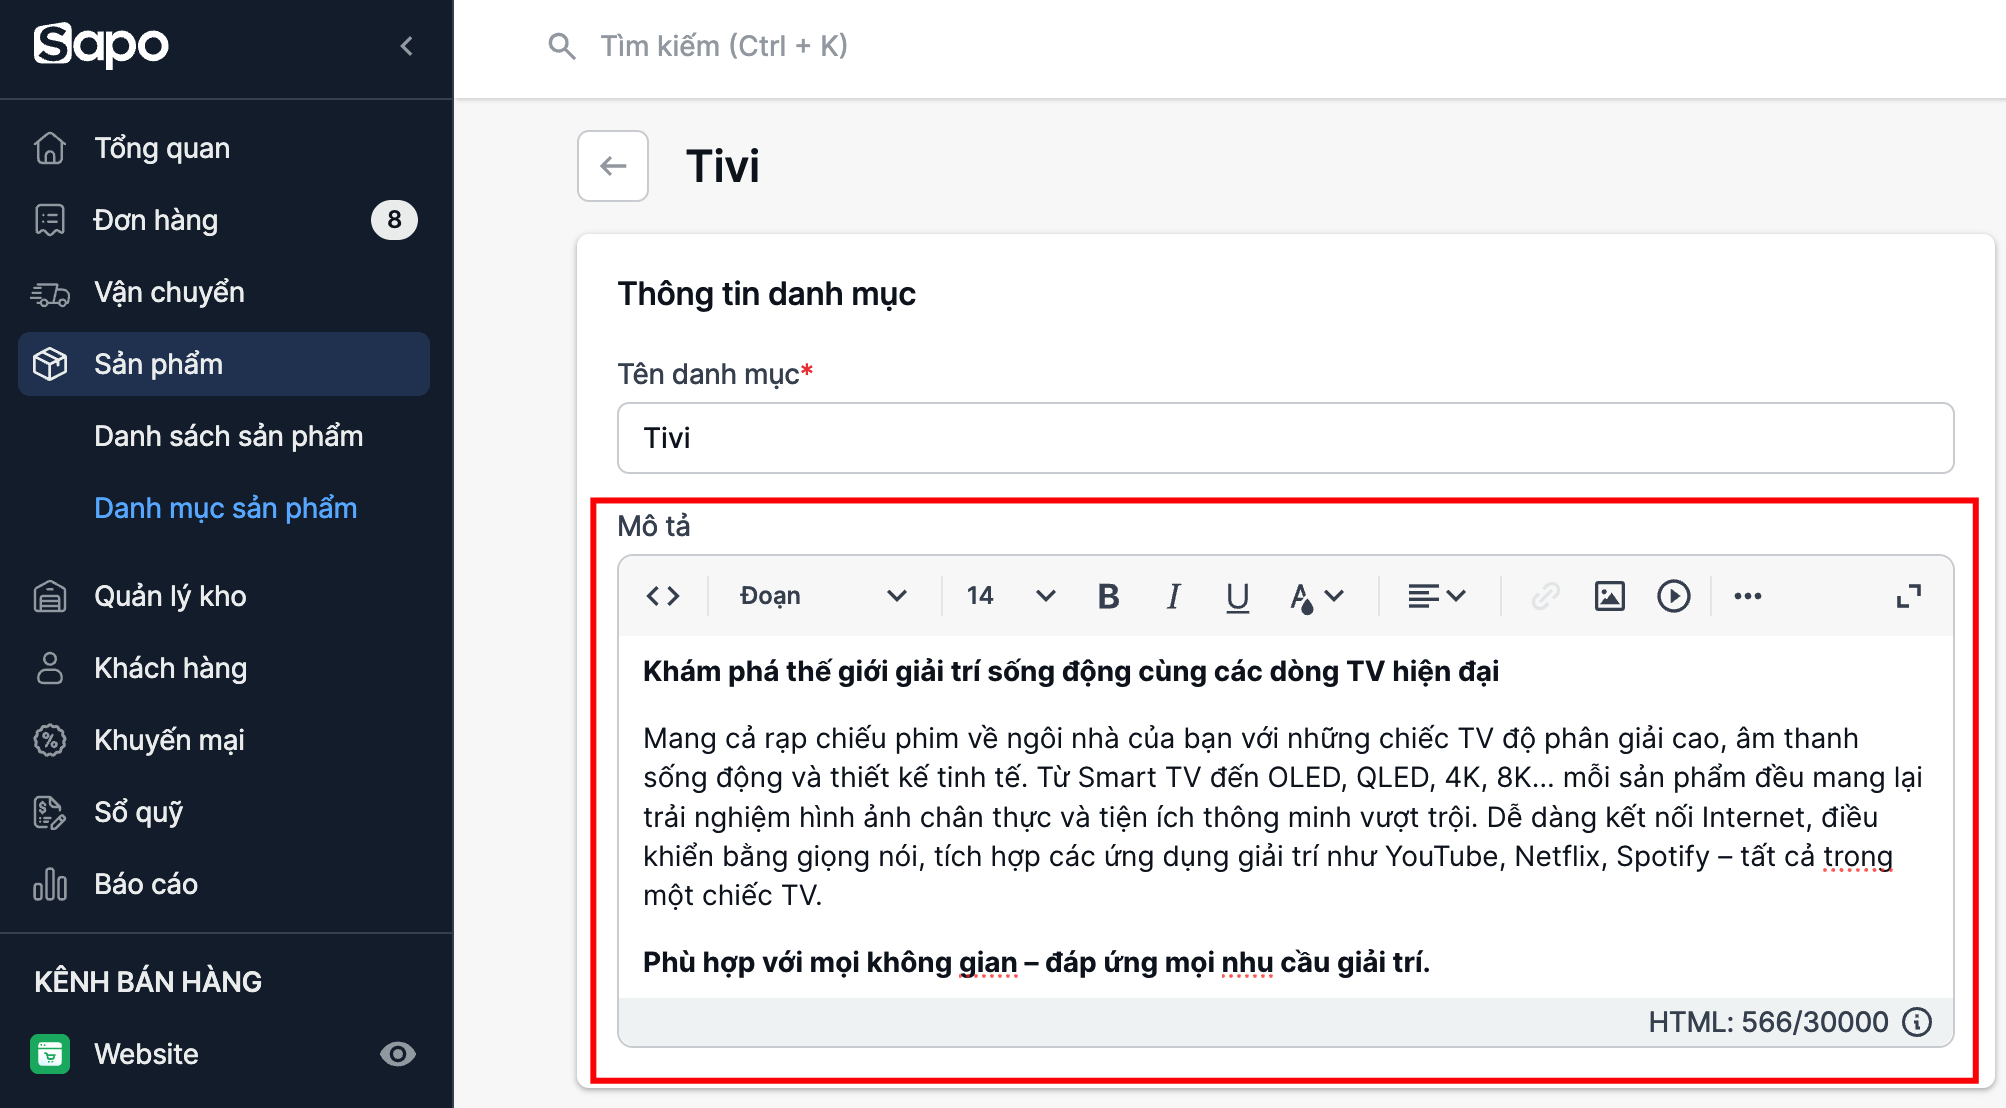Viewport: 2006px width, 1108px height.
Task: Toggle Website channel visibility eye icon
Action: pyautogui.click(x=397, y=1054)
